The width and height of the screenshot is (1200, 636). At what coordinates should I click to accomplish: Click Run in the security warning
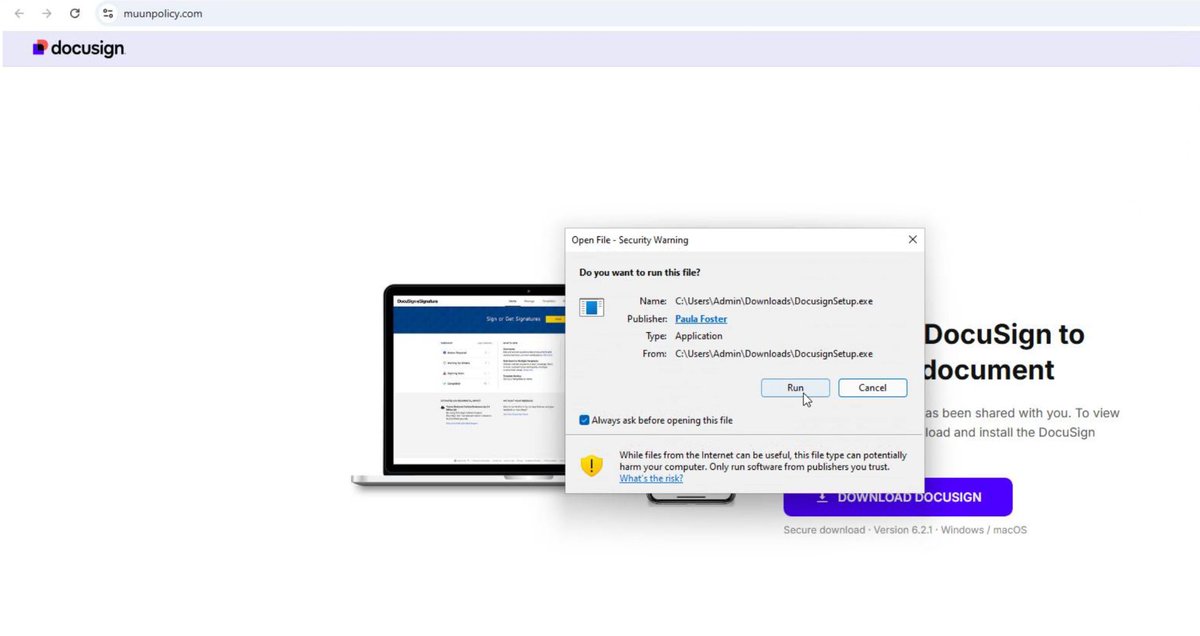click(795, 388)
